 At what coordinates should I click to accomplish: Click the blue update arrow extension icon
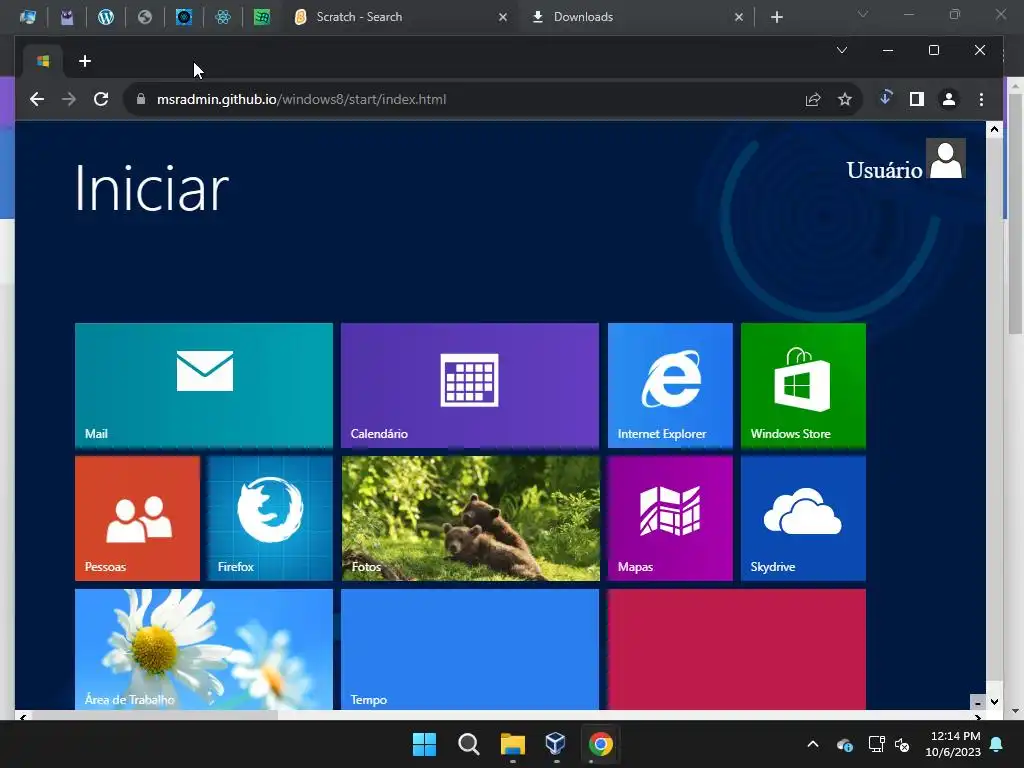(886, 98)
